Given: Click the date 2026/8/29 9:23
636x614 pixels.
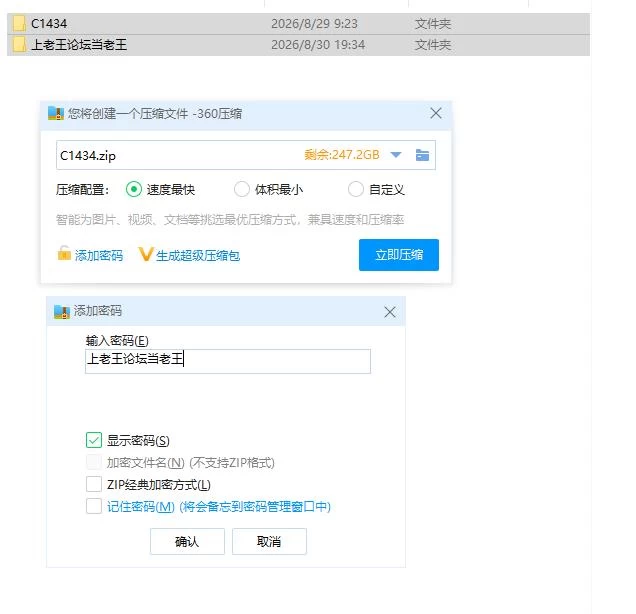Looking at the screenshot, I should [314, 24].
